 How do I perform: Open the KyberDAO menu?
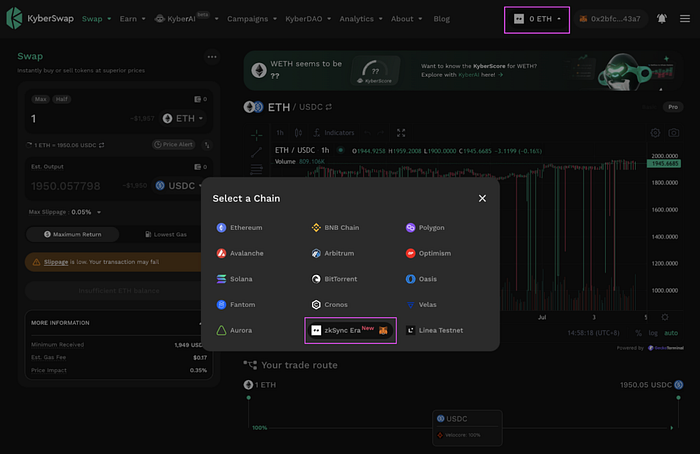308,19
